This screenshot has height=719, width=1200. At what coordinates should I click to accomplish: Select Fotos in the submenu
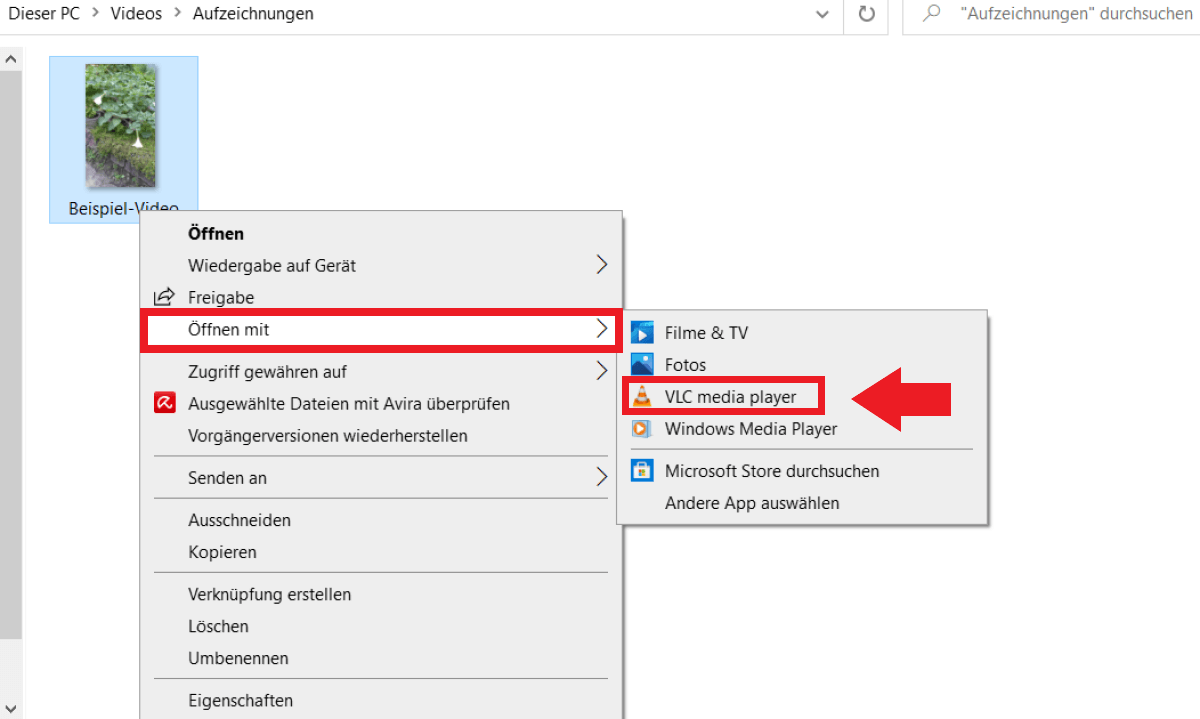[802, 365]
